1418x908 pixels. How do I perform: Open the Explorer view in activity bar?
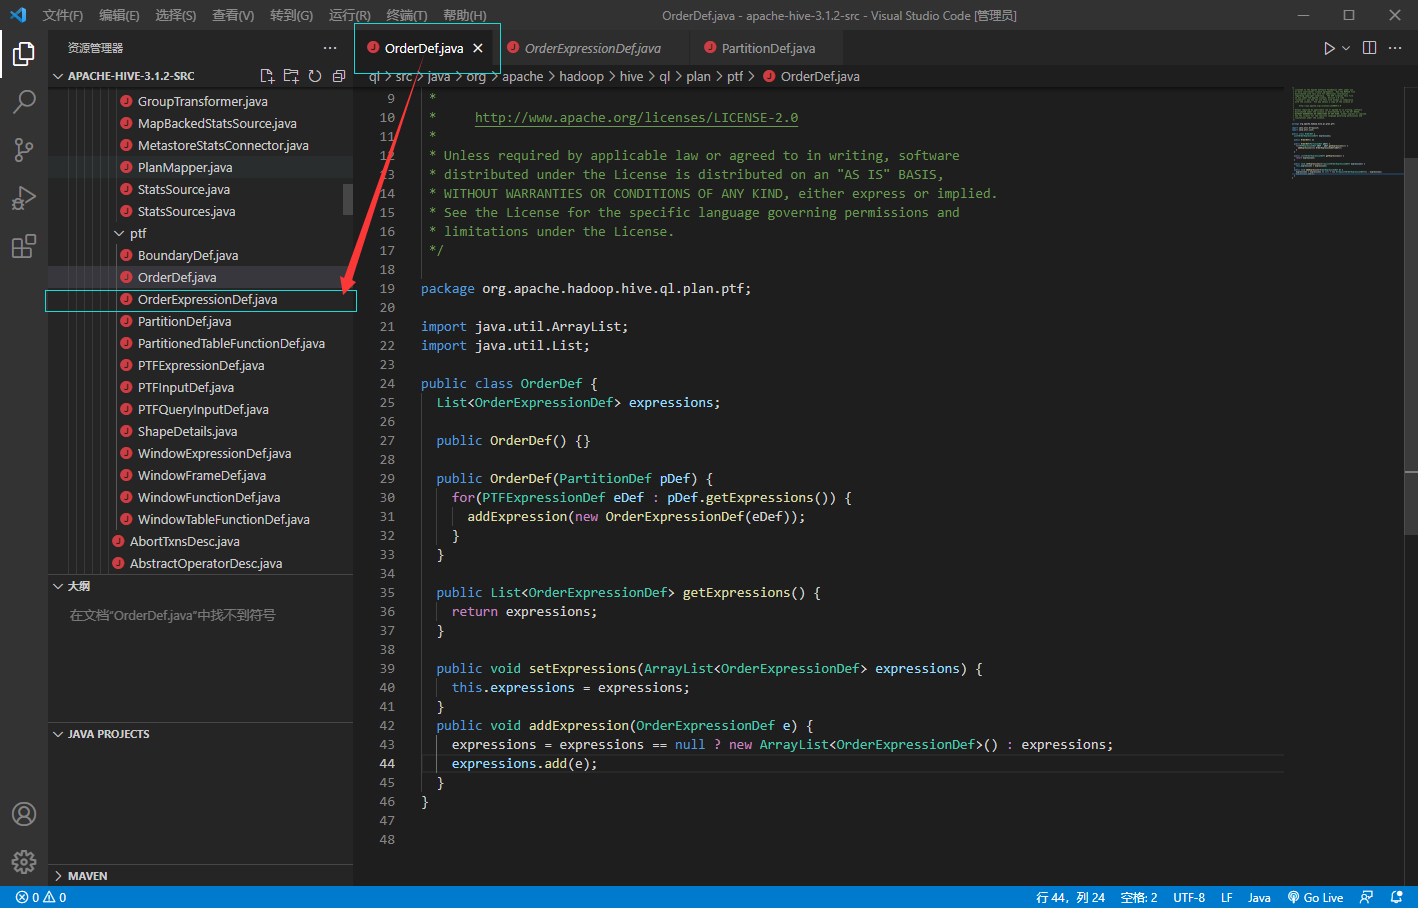click(24, 53)
